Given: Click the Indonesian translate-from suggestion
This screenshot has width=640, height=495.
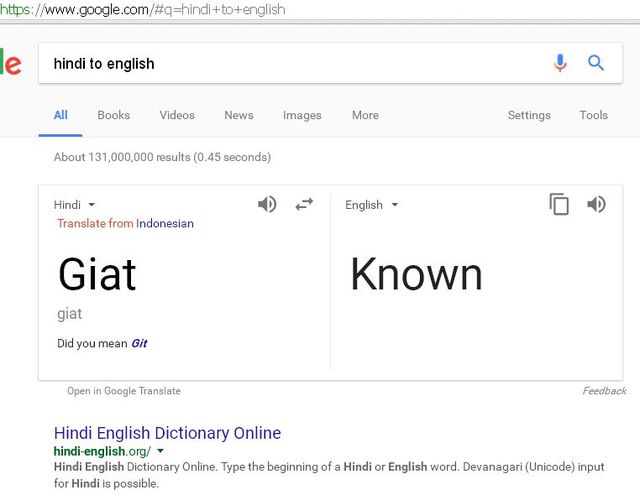Looking at the screenshot, I should click(165, 223).
